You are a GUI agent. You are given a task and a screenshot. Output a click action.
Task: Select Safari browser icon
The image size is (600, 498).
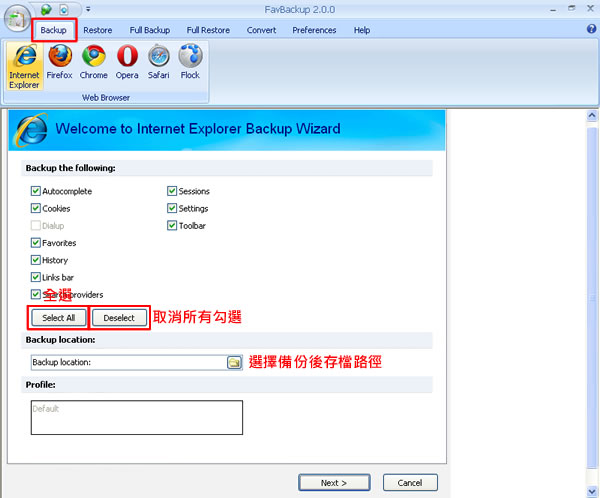[159, 62]
